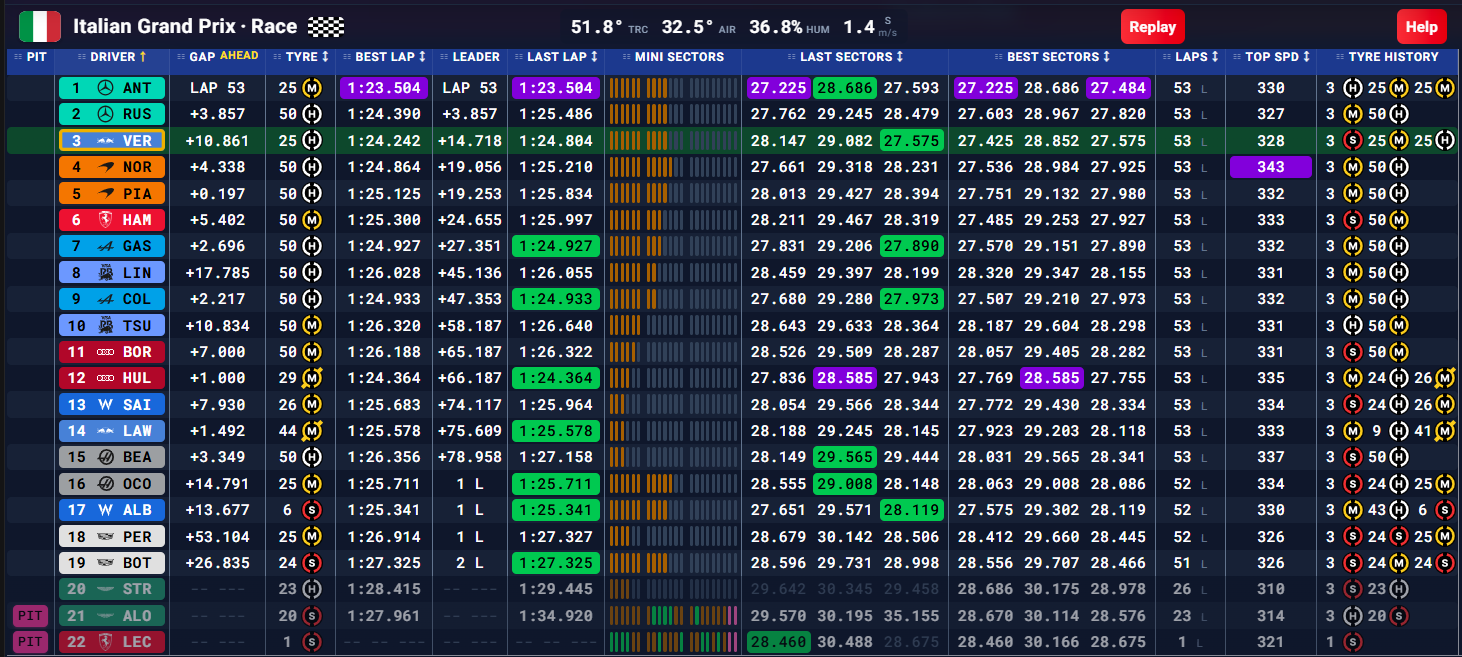The image size is (1462, 657).
Task: Select the SAI driver badge
Action: [111, 404]
